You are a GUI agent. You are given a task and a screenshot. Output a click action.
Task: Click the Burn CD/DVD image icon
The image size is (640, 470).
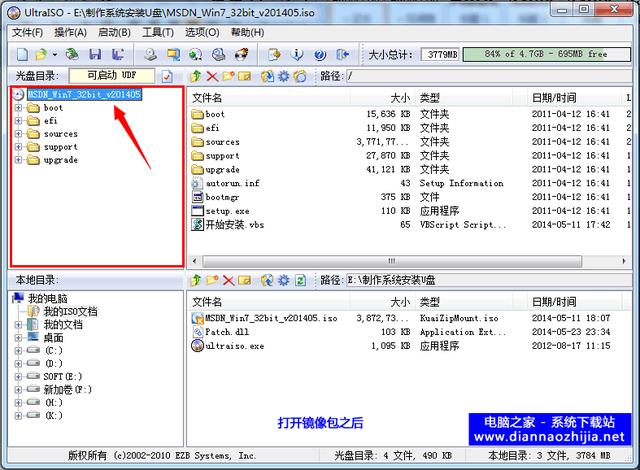pyautogui.click(x=242, y=54)
